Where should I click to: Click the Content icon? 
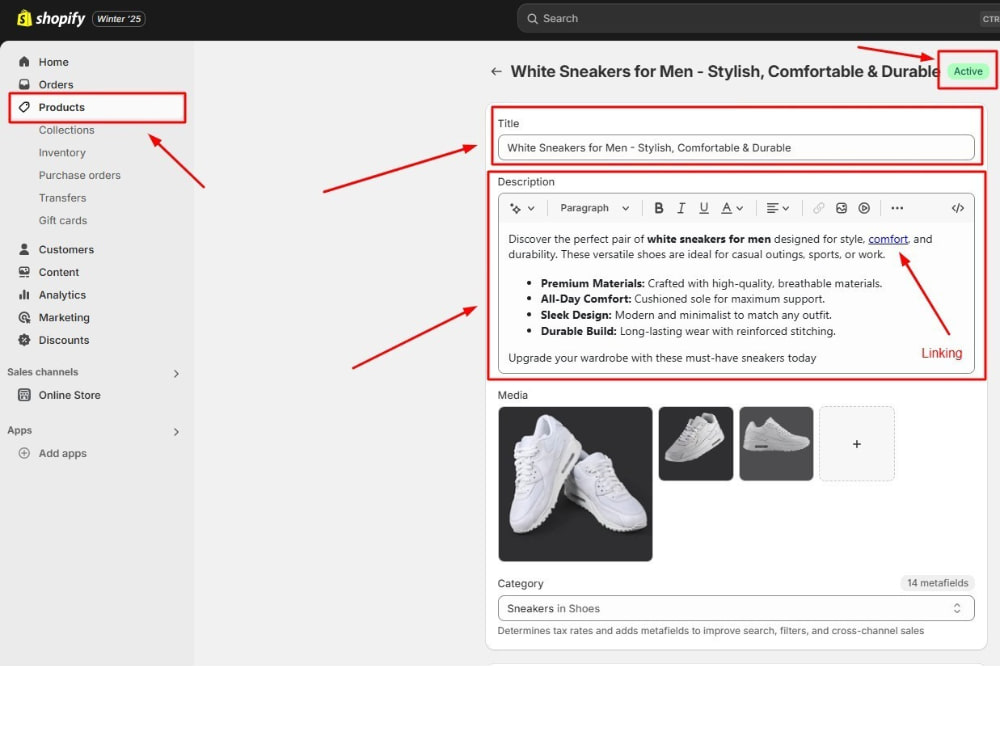coord(24,272)
